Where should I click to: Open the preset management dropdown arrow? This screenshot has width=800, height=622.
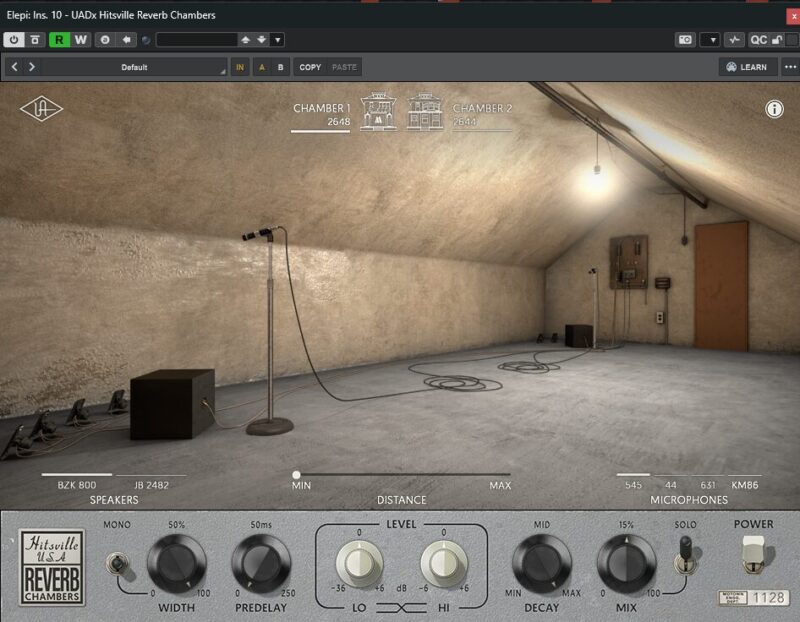pyautogui.click(x=278, y=40)
